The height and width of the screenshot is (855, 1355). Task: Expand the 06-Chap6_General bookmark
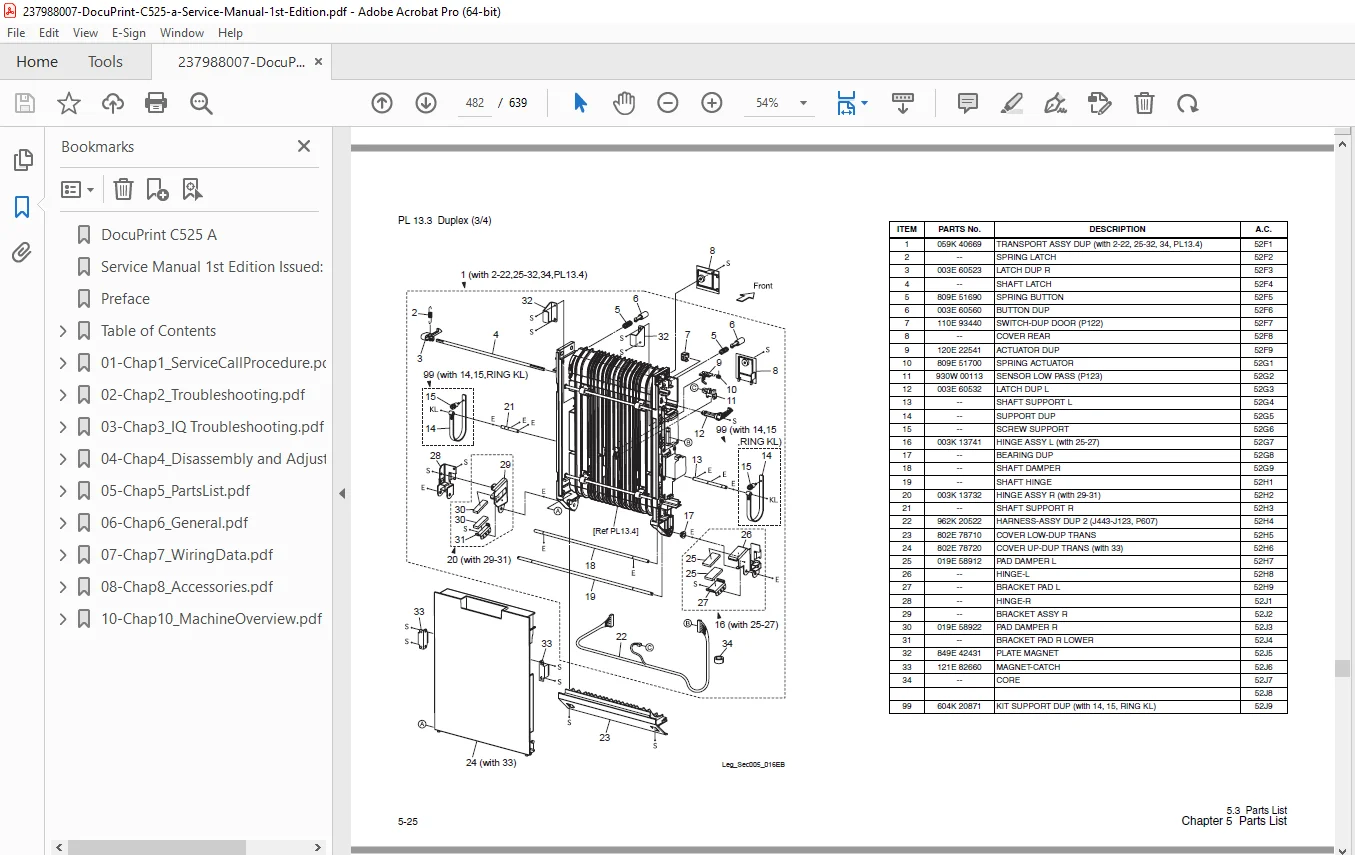coord(63,523)
